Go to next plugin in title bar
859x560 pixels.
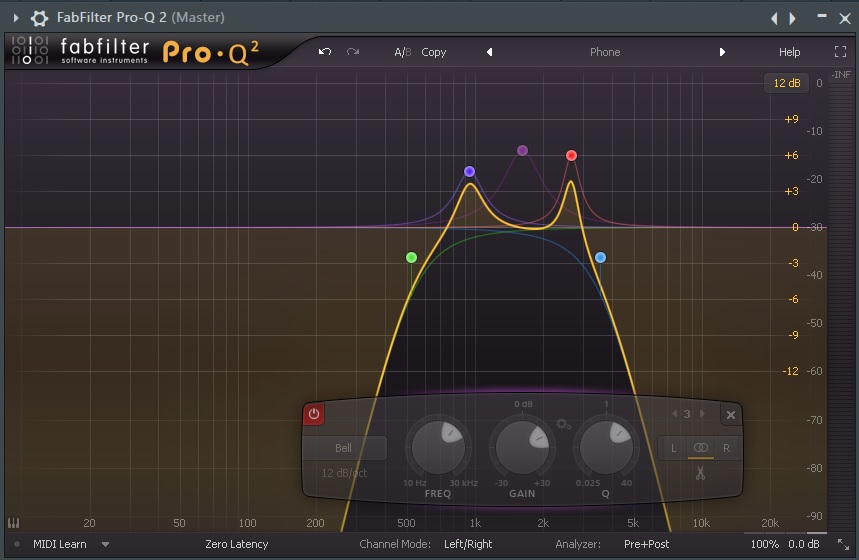coord(792,19)
